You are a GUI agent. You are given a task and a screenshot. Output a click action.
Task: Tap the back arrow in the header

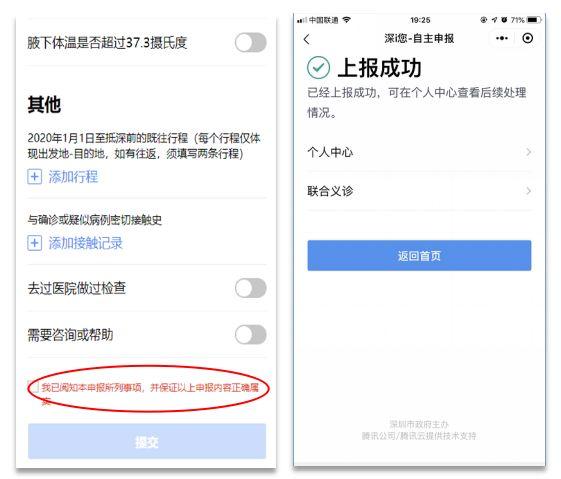pos(307,39)
